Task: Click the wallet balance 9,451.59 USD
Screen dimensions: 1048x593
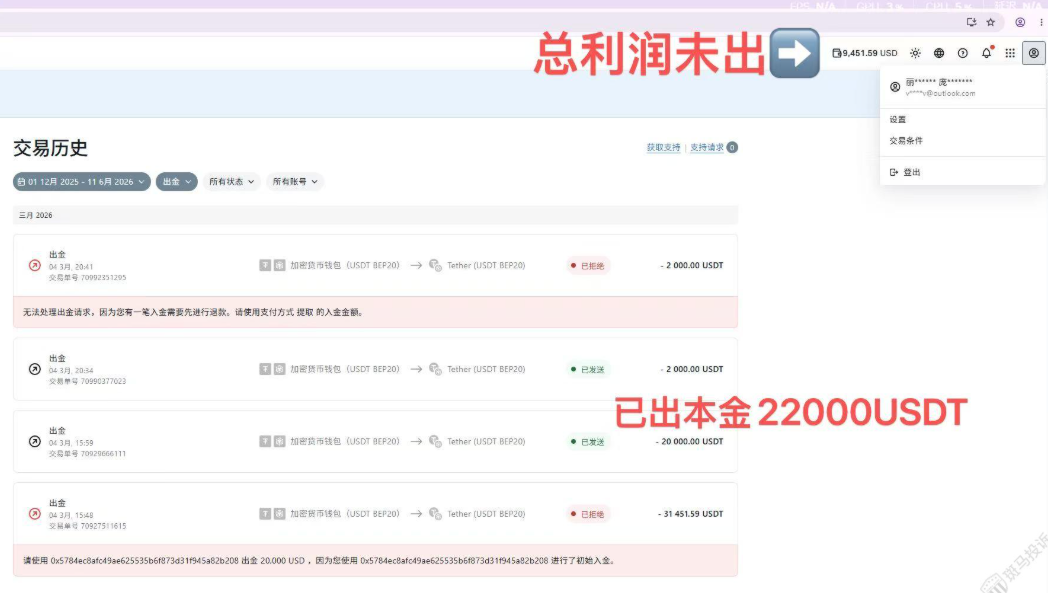Action: (864, 53)
